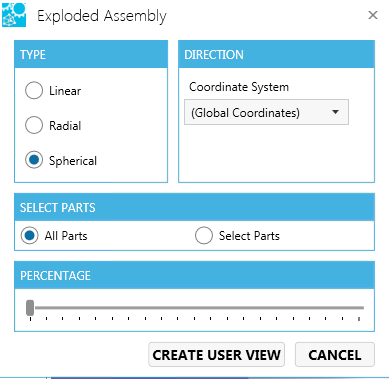
Task: Choose the Spherical type radio button
Action: point(34,160)
